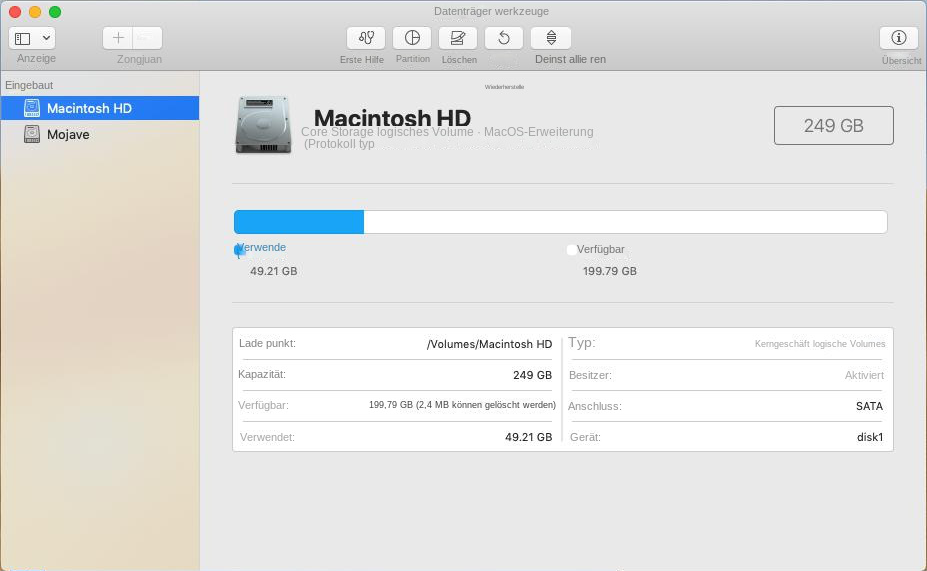Click the white available-space bar segment
The width and height of the screenshot is (927, 571).
625,222
